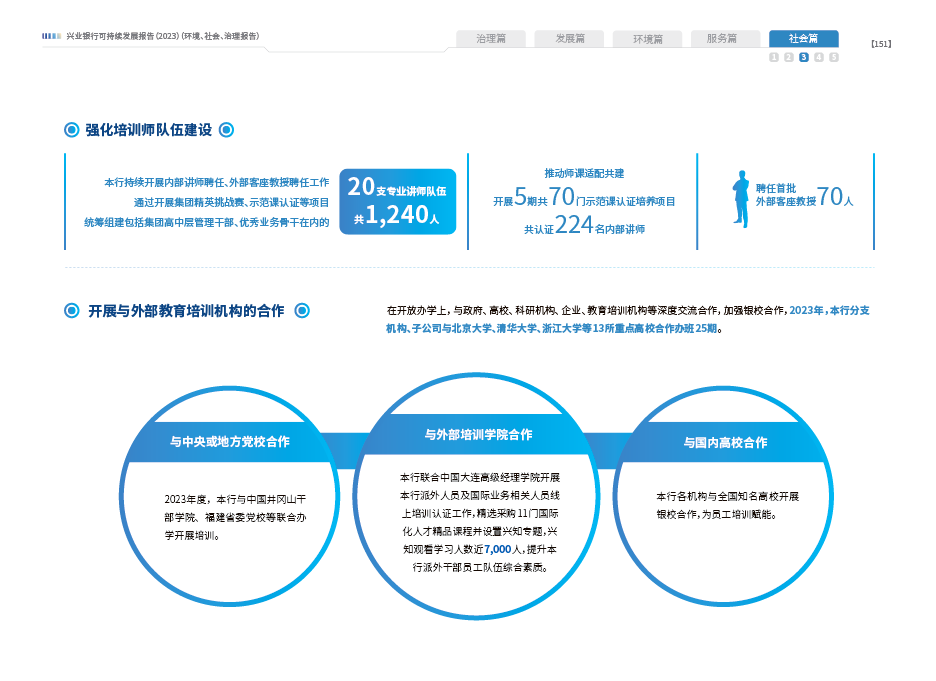Click circle icon left of 开展与外部教育培训机构的合作
The height and width of the screenshot is (681, 936).
click(71, 311)
